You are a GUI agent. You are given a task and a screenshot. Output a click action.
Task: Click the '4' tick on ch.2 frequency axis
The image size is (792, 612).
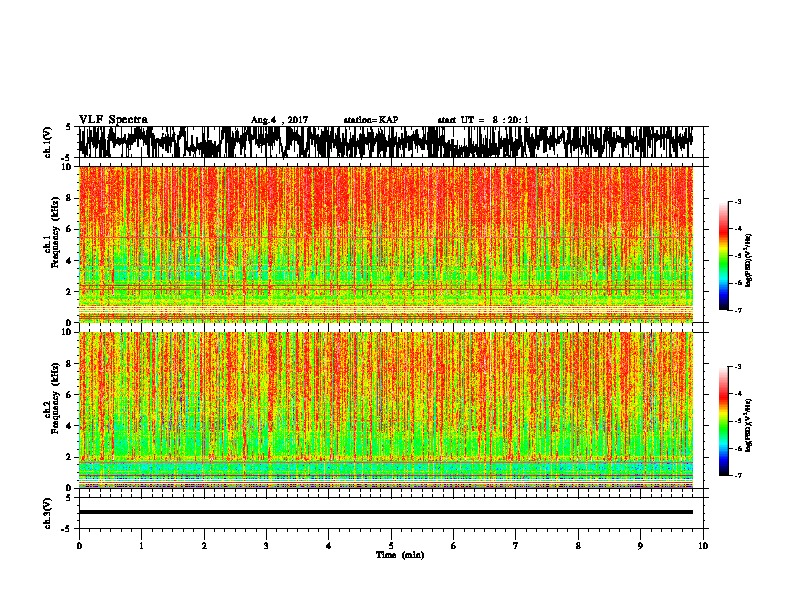70,426
